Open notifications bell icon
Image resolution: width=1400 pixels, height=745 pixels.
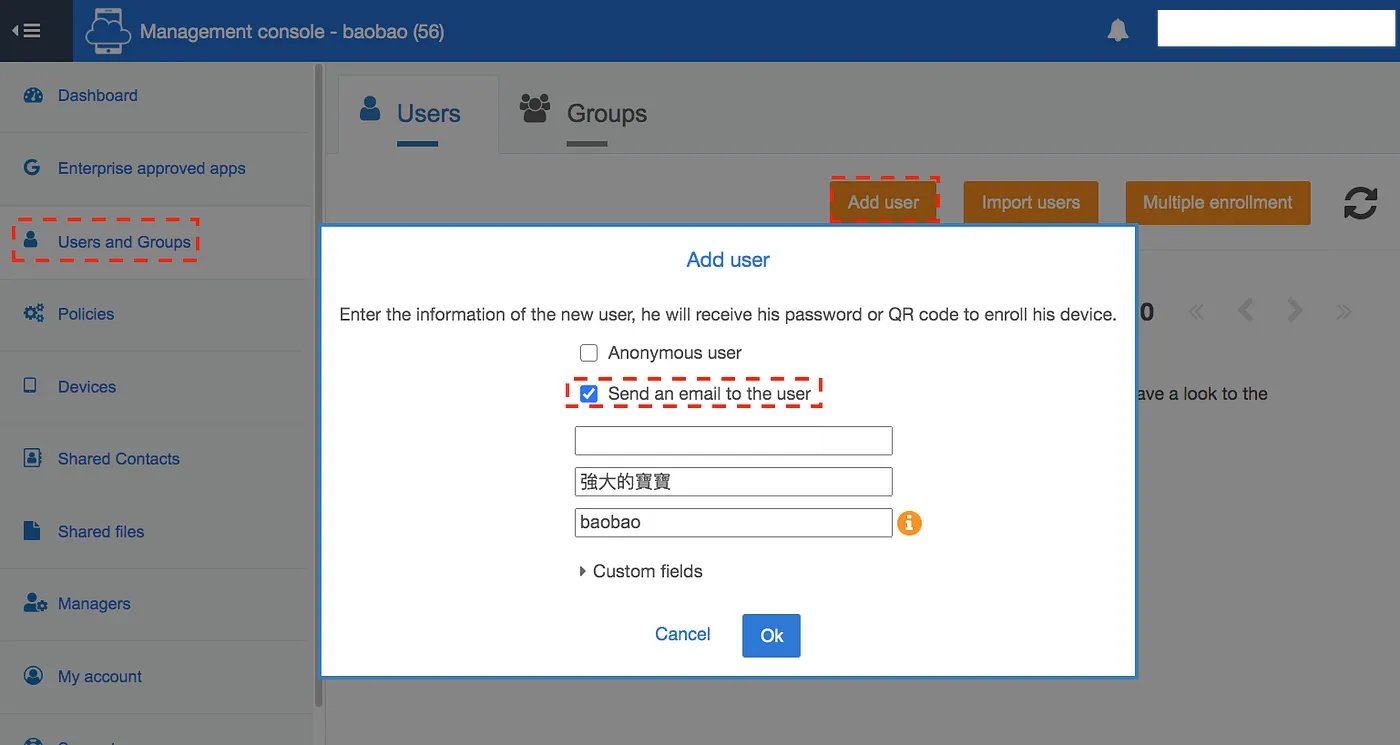(x=1118, y=31)
